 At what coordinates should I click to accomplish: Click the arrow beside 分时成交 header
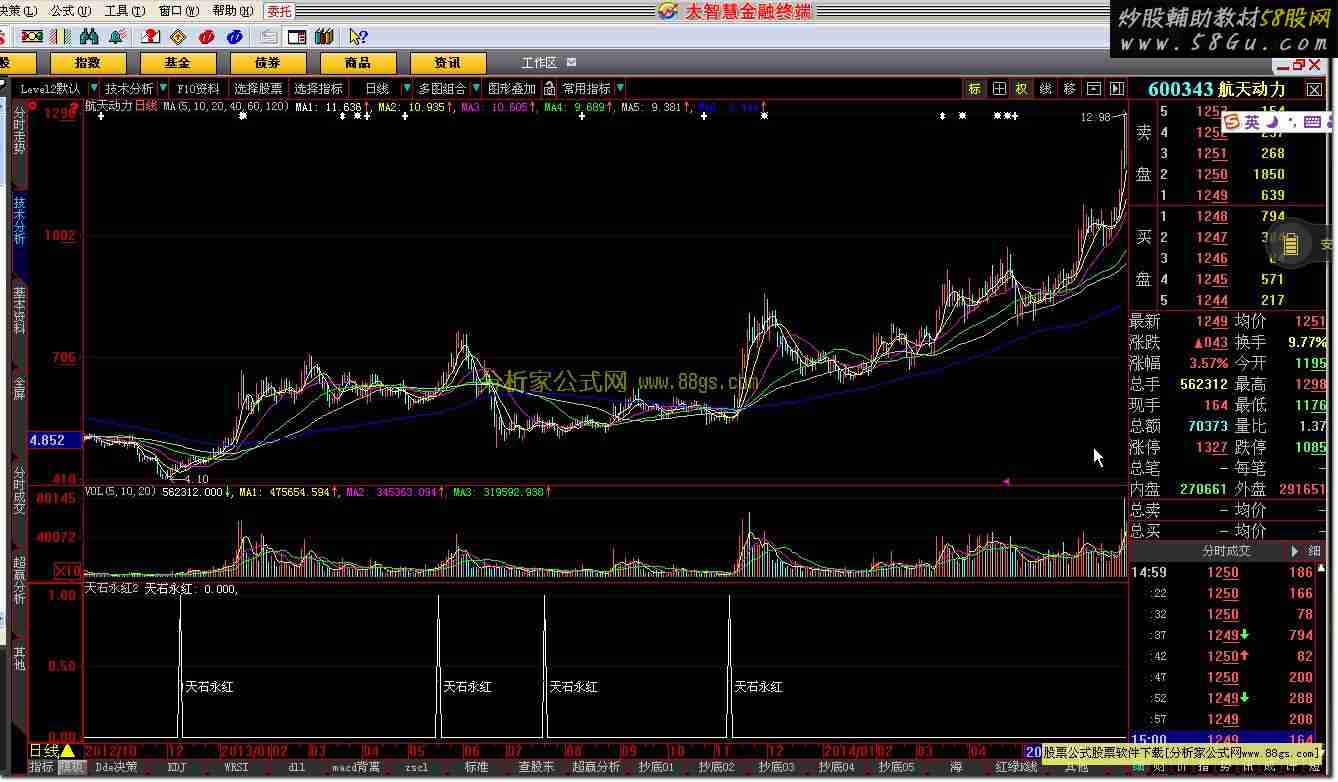click(x=1296, y=551)
